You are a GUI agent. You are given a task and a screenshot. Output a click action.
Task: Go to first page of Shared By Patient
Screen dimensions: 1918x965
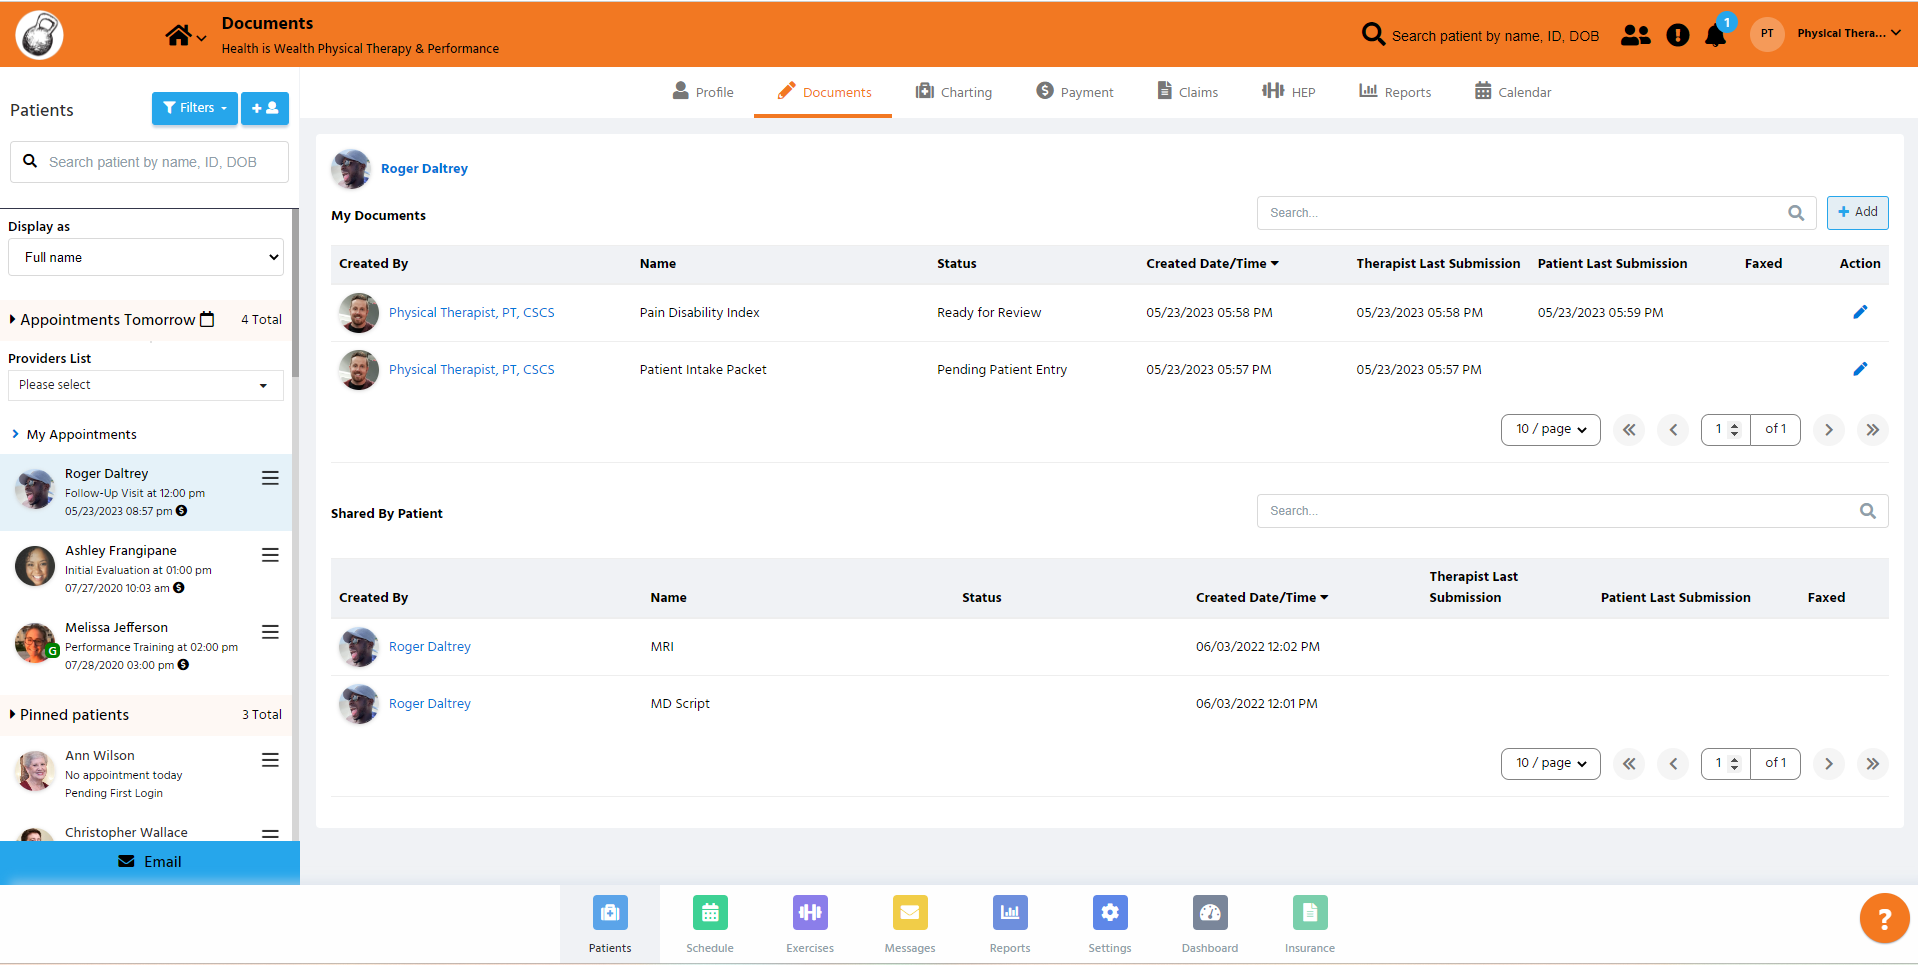click(1629, 764)
